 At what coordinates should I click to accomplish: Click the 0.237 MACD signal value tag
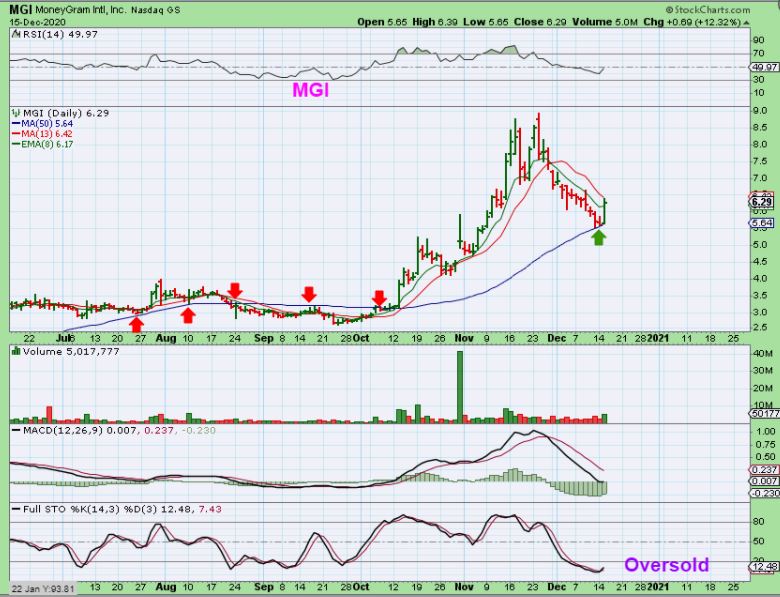pyautogui.click(x=764, y=470)
